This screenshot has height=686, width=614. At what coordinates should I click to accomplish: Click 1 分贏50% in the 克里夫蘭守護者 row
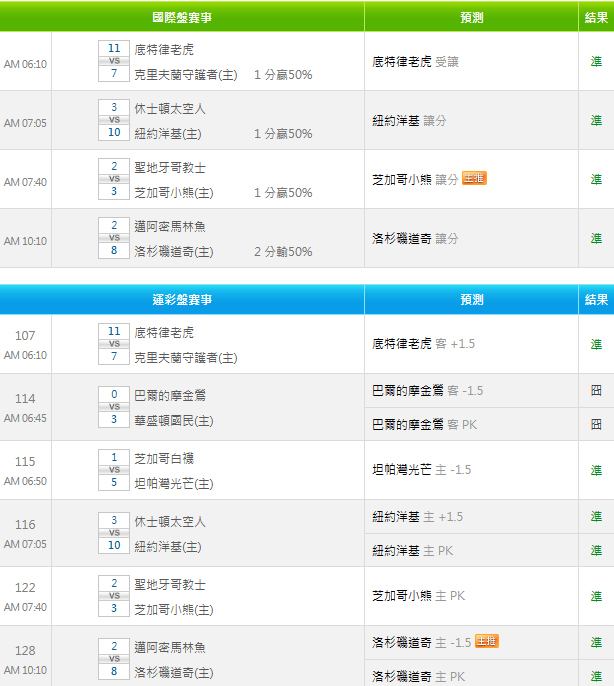click(283, 75)
